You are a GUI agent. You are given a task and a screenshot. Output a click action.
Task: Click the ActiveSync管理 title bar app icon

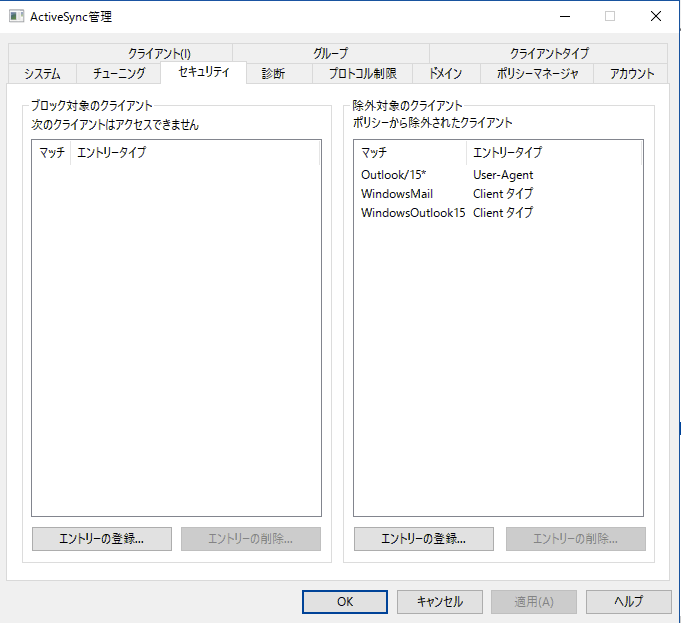(17, 17)
